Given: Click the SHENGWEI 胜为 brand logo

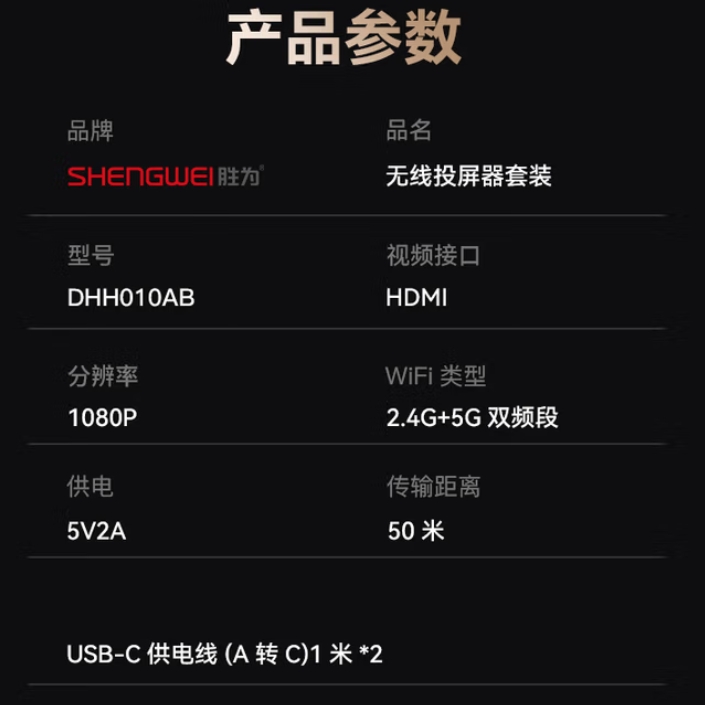Looking at the screenshot, I should click(x=165, y=176).
